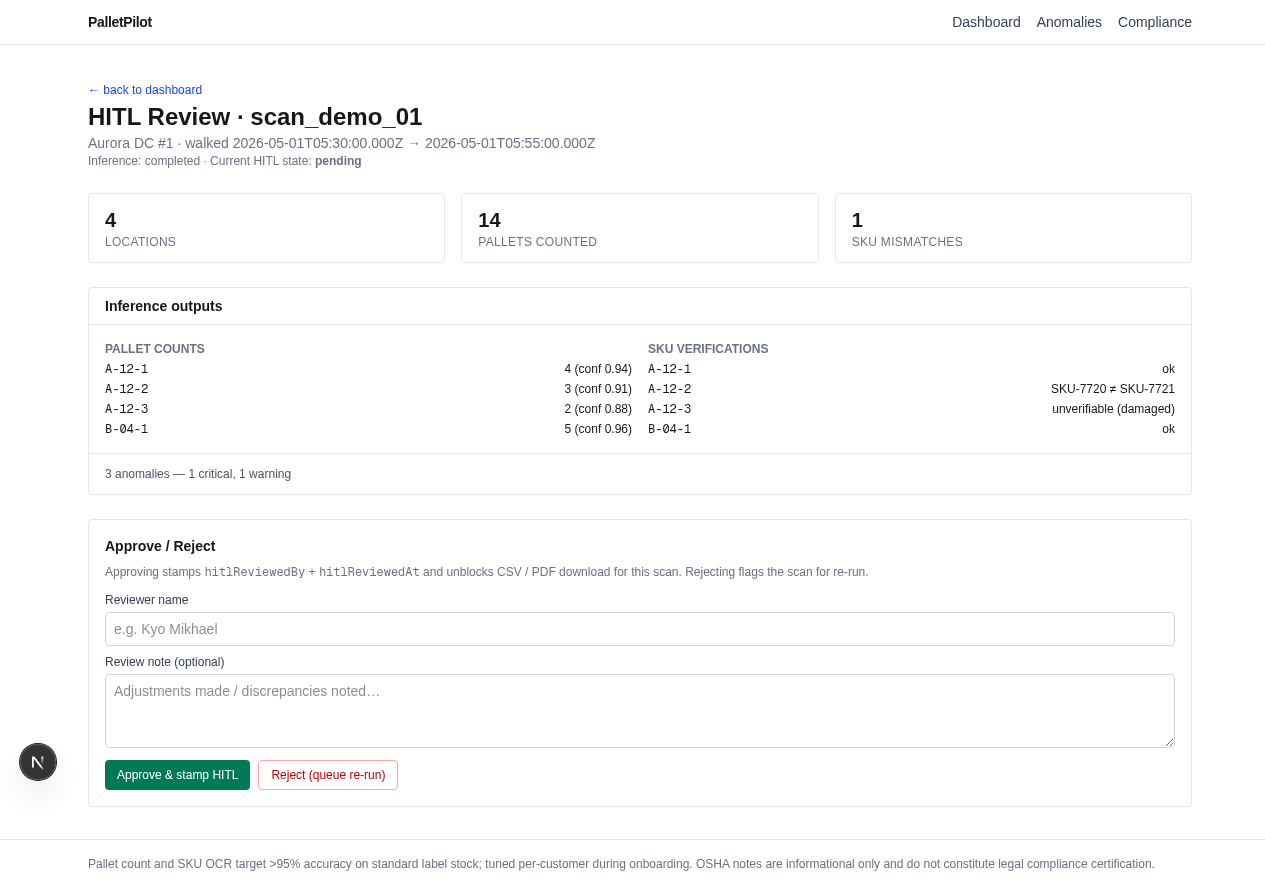
Task: Click the HITL Review scan_demo_01 title
Action: click(255, 117)
